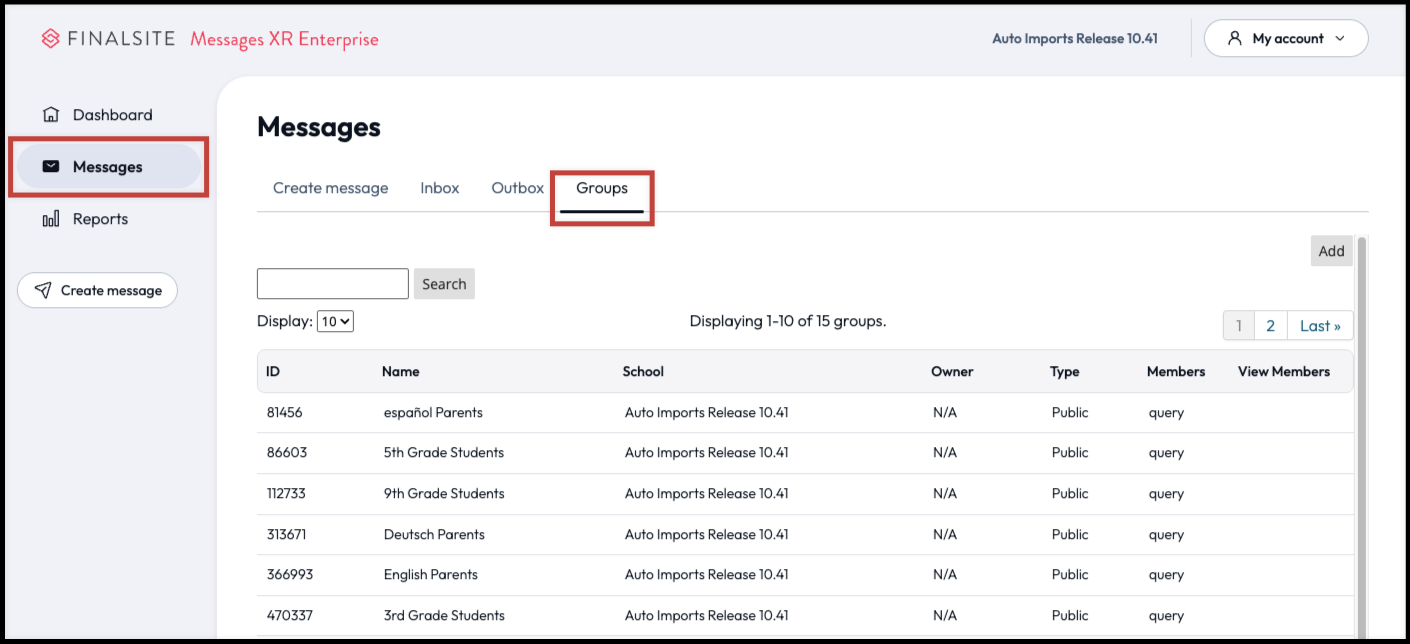Select the Groups tab
Screen dimensions: 1410x644
click(602, 188)
